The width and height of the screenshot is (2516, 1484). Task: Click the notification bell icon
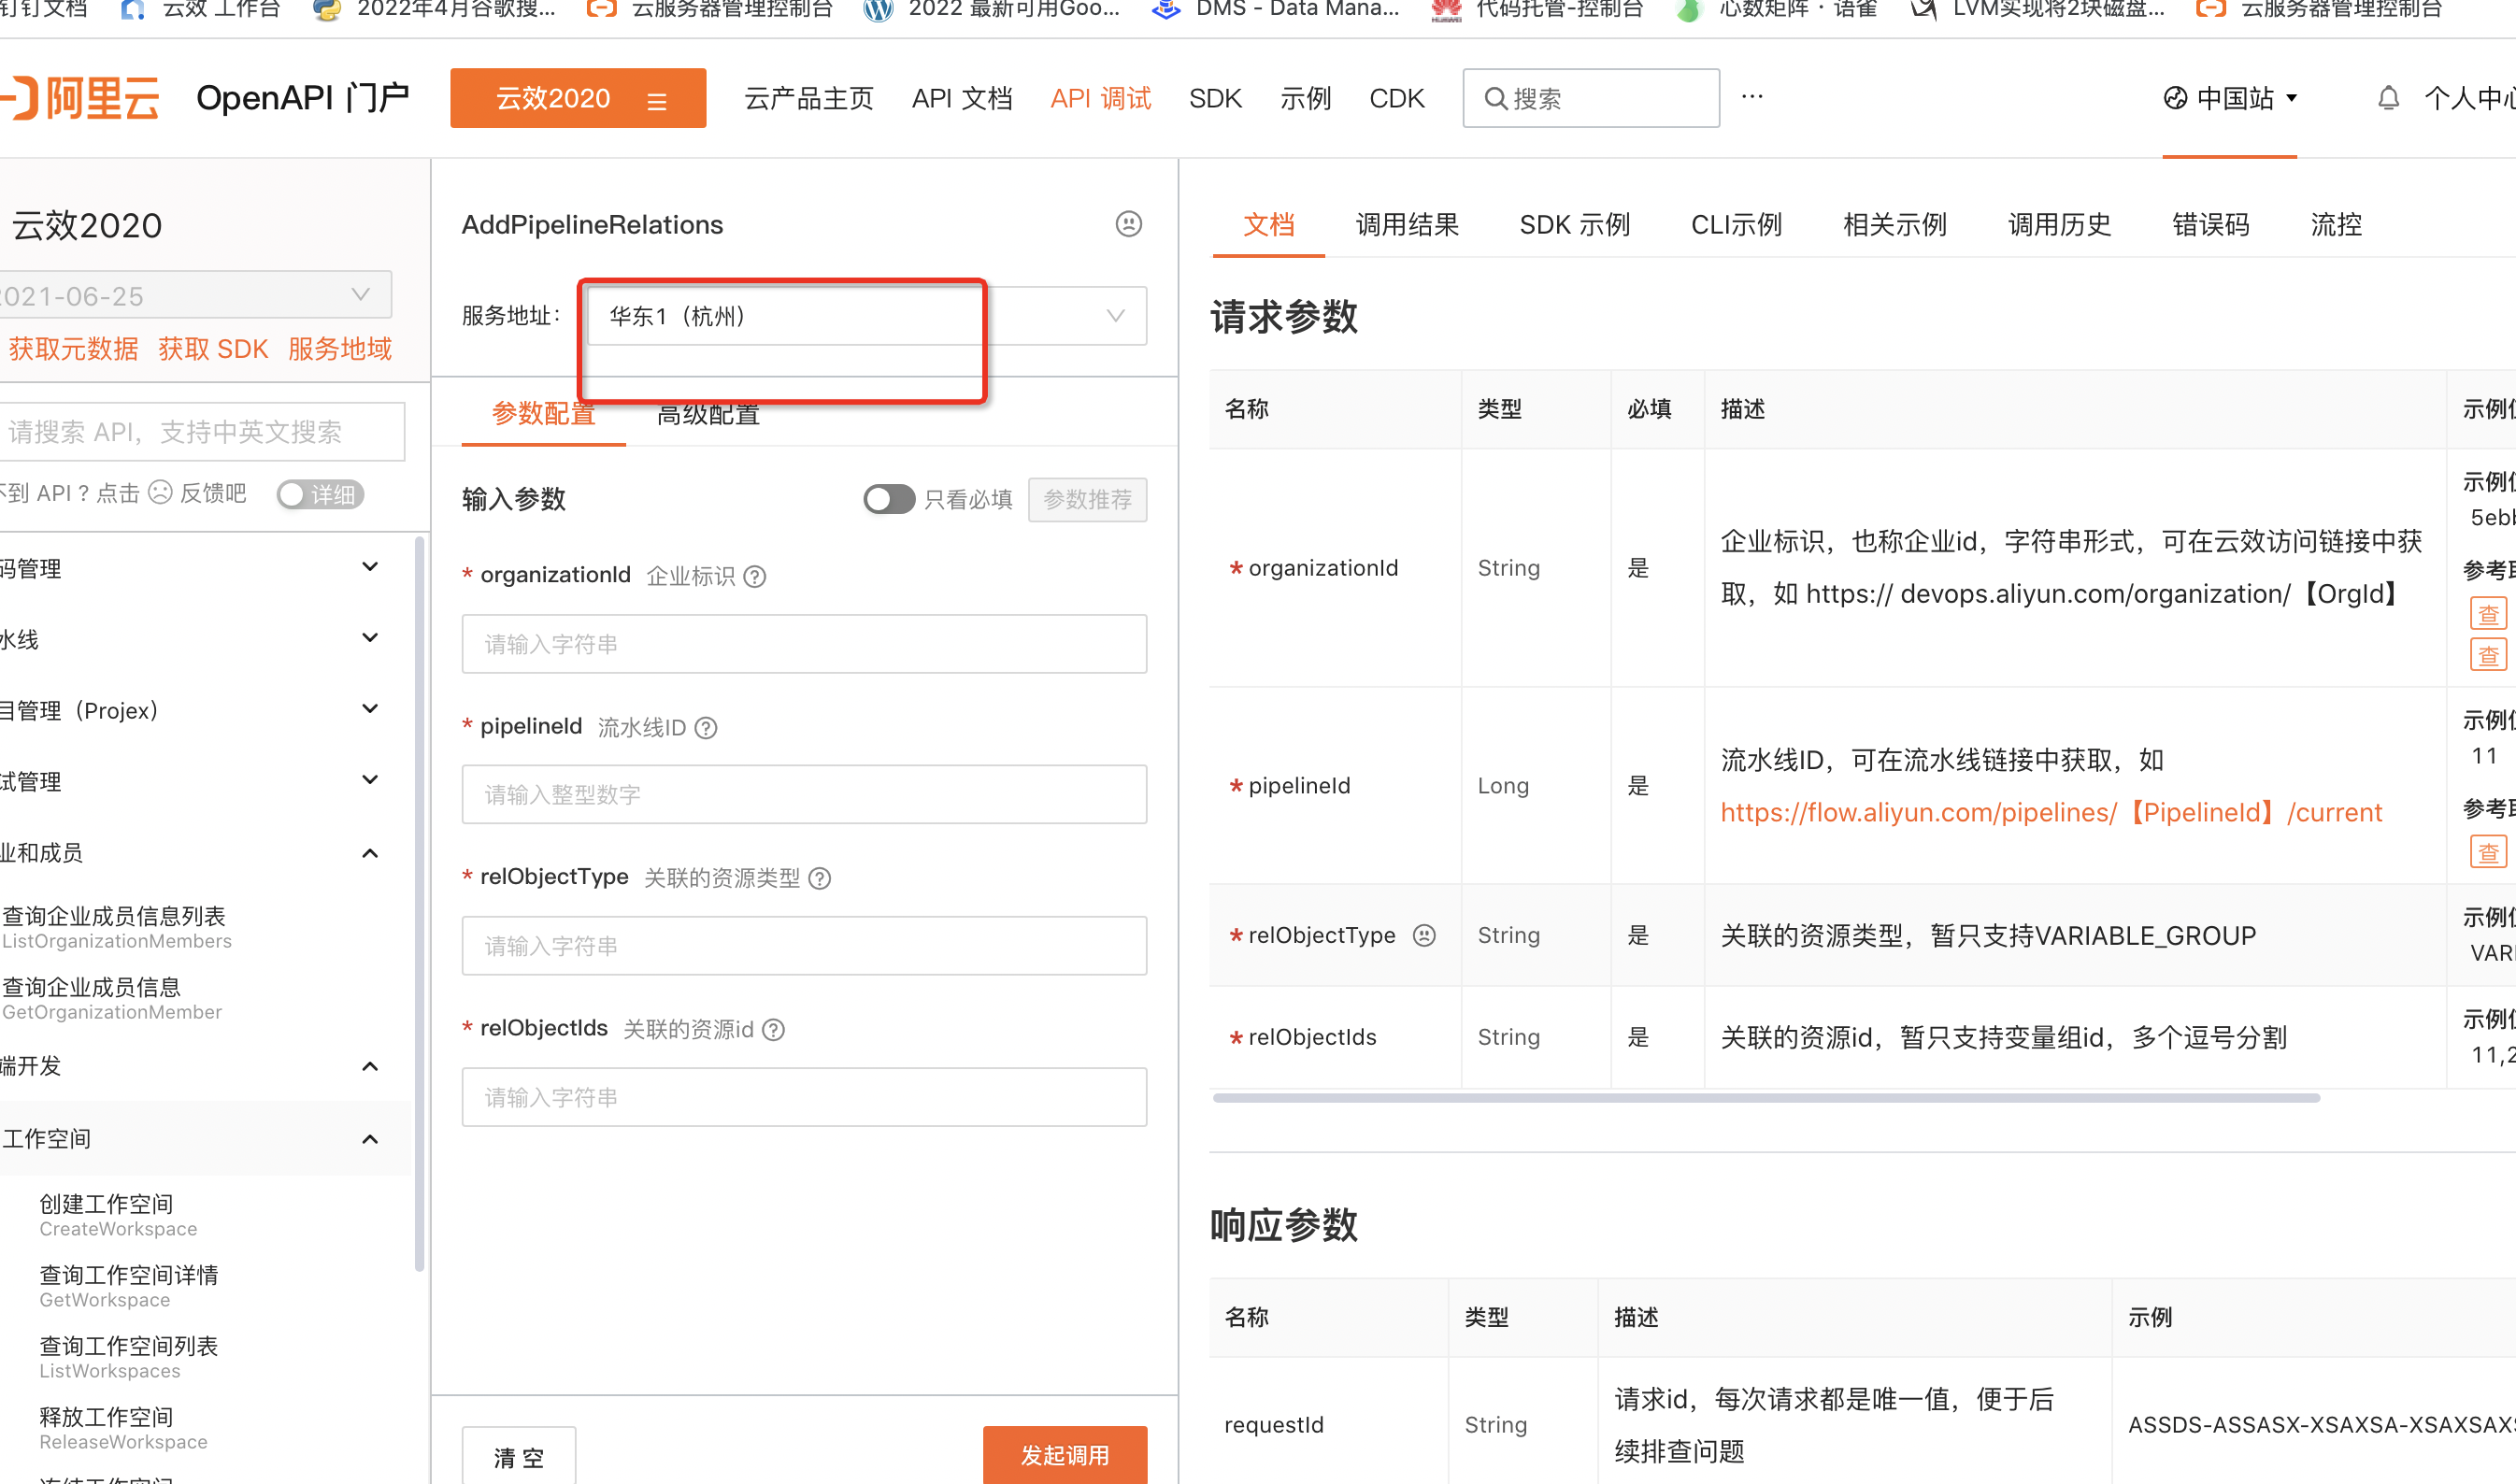(2388, 98)
